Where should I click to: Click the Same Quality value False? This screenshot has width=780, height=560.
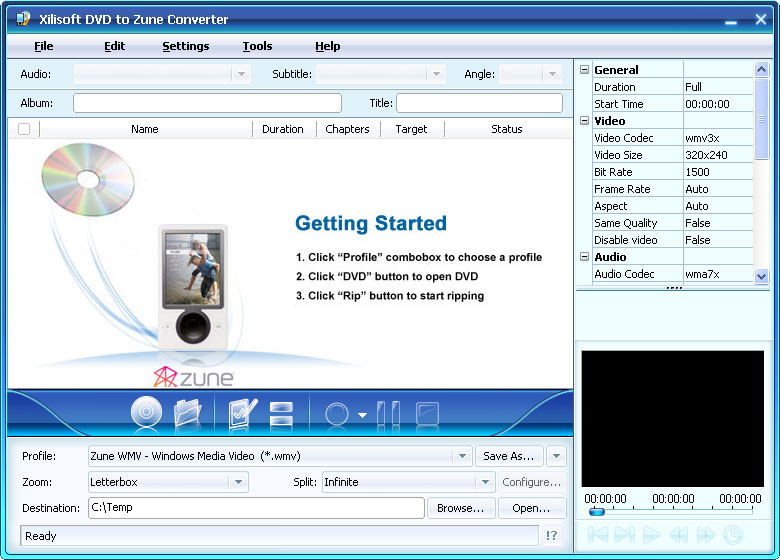[718, 223]
